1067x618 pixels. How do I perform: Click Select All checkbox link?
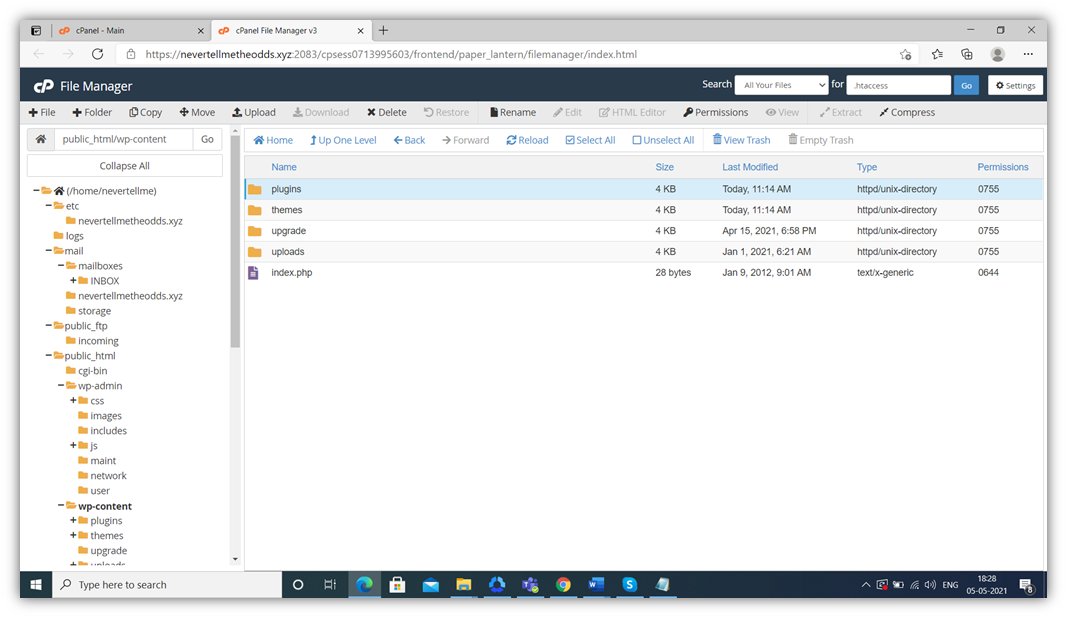(590, 140)
